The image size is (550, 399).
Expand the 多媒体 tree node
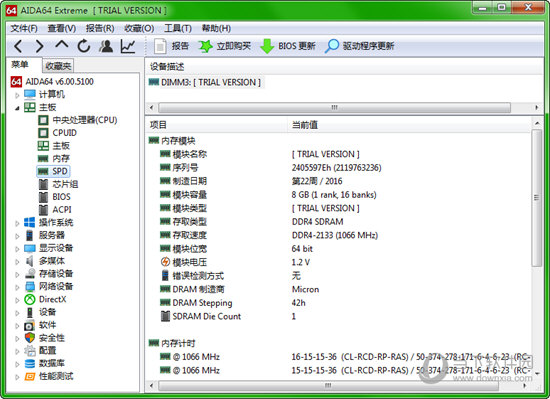[x=17, y=261]
